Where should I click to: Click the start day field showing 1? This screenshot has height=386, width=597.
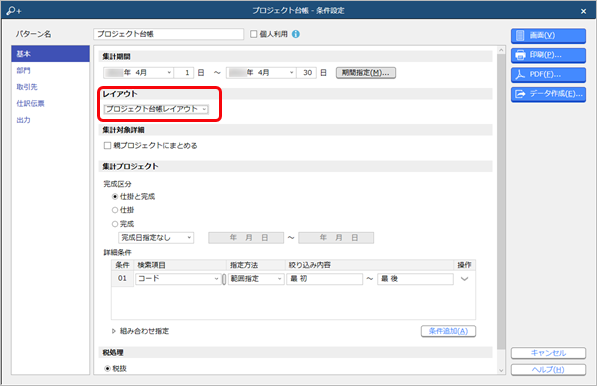tap(184, 73)
